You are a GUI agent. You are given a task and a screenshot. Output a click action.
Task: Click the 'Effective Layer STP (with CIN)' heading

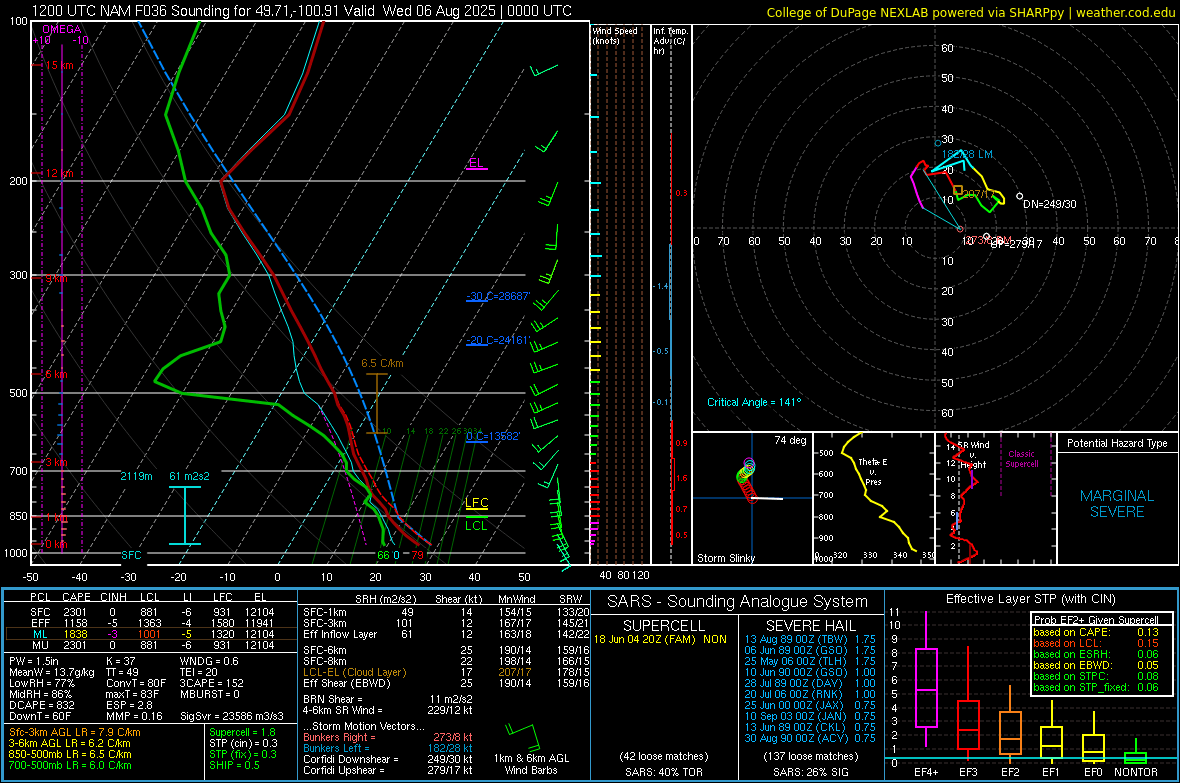coord(1031,599)
